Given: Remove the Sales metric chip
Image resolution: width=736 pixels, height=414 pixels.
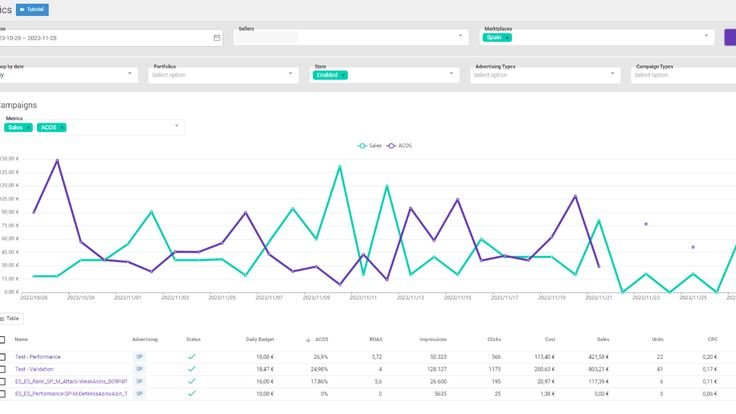Looking at the screenshot, I should (28, 127).
